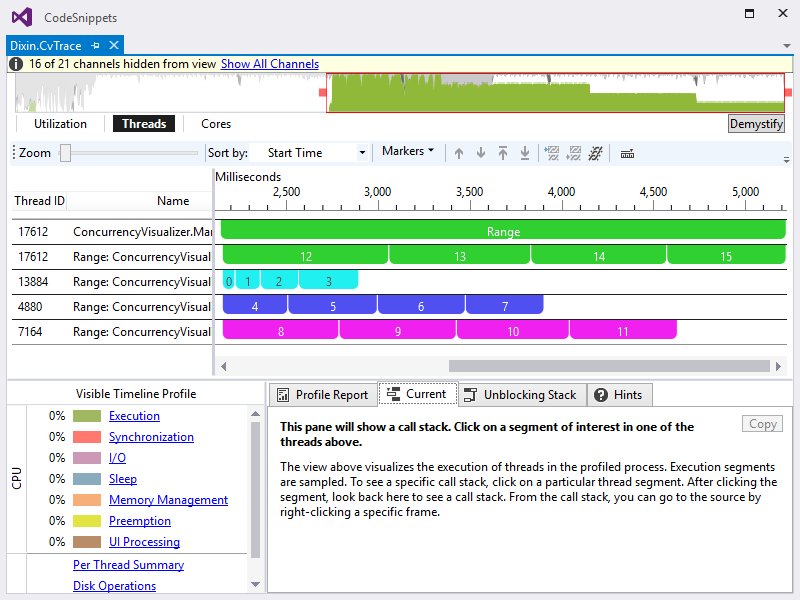Click the hide all threads hatched icon
The image size is (800, 600).
pos(595,153)
